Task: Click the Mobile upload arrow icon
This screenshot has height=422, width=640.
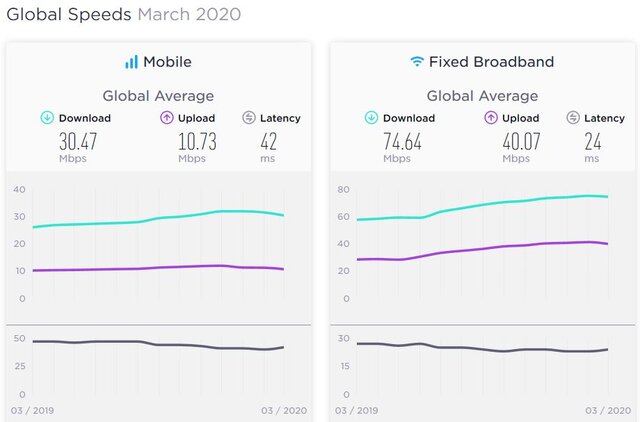Action: click(x=167, y=118)
